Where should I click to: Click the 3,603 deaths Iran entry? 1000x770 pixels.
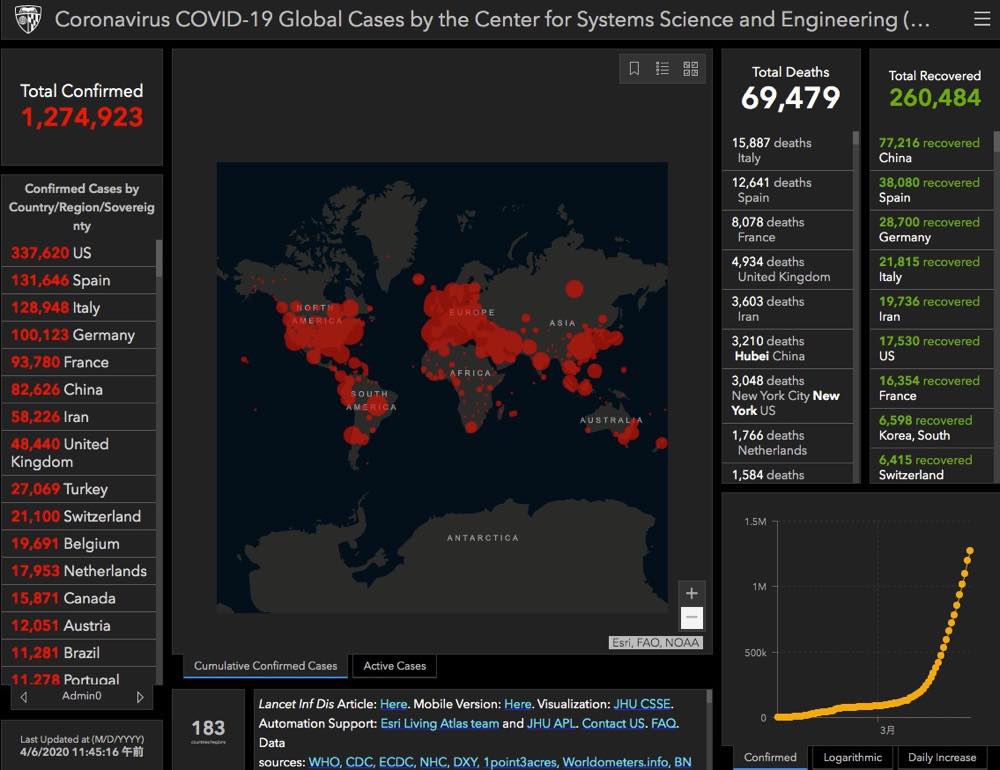click(x=788, y=309)
